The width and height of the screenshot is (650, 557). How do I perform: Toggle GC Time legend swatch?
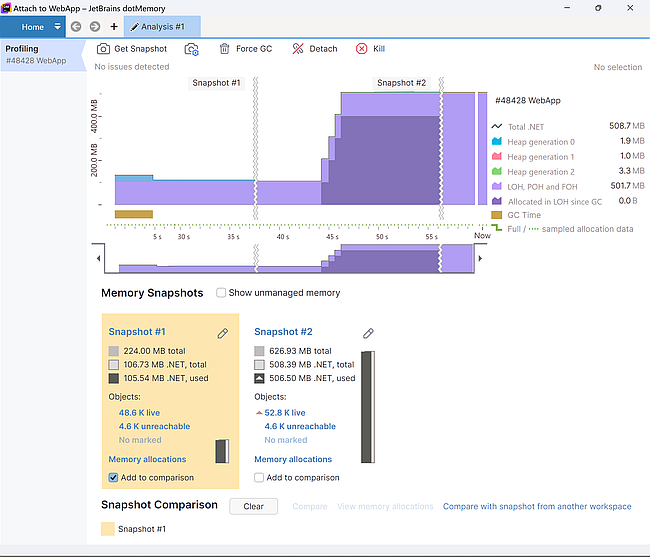(x=497, y=215)
